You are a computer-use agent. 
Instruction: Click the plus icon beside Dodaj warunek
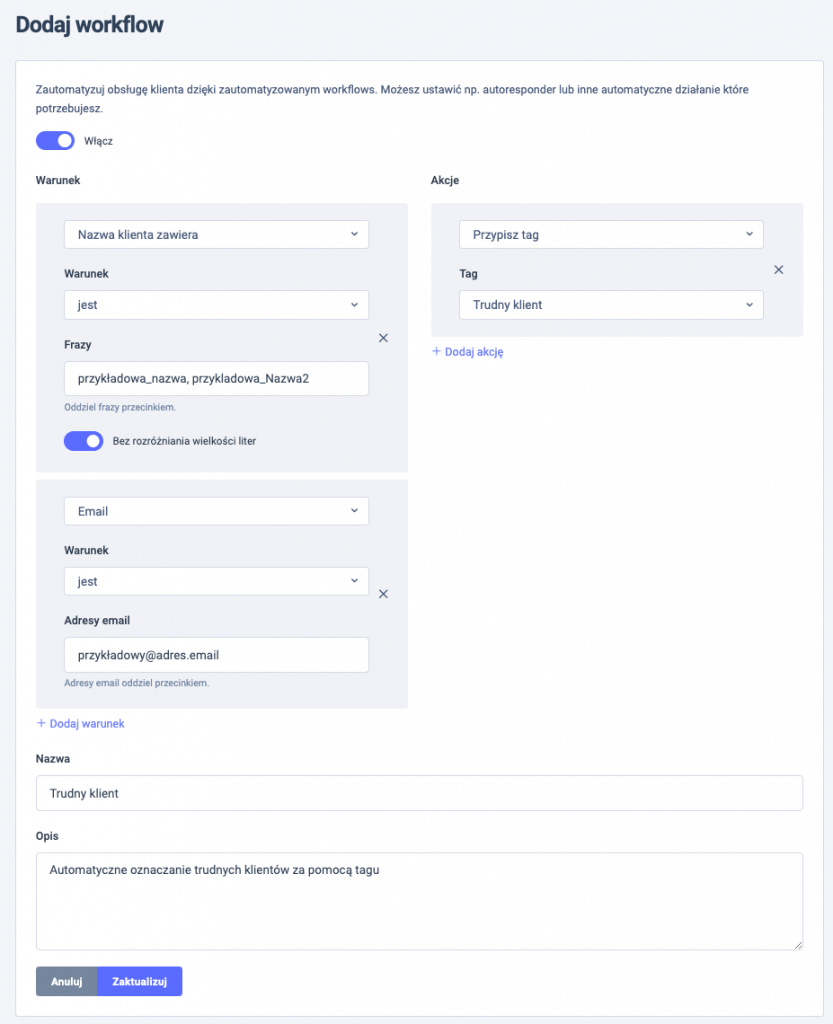[41, 723]
